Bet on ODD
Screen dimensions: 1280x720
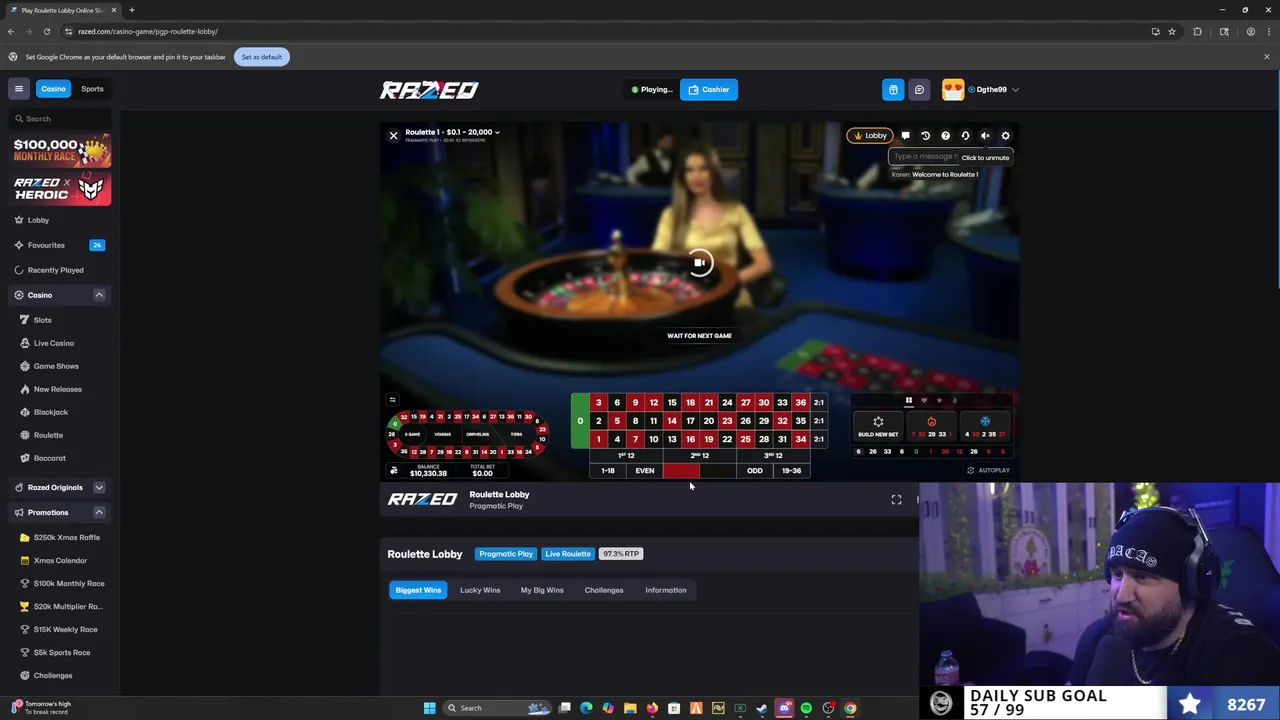(755, 471)
